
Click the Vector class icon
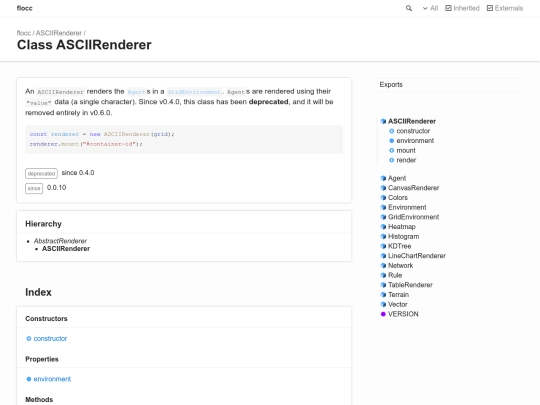tap(383, 304)
